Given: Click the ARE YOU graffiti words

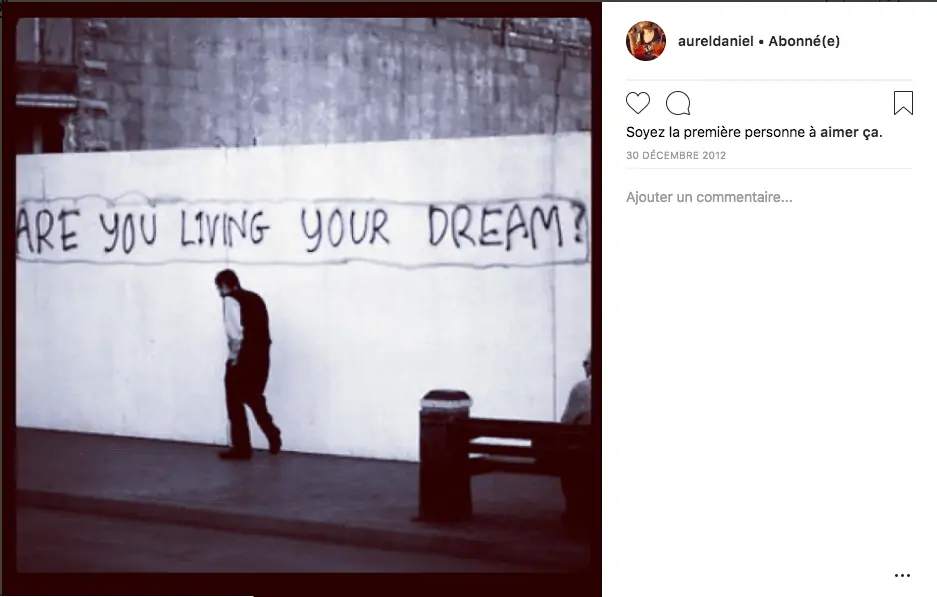Looking at the screenshot, I should (x=88, y=229).
